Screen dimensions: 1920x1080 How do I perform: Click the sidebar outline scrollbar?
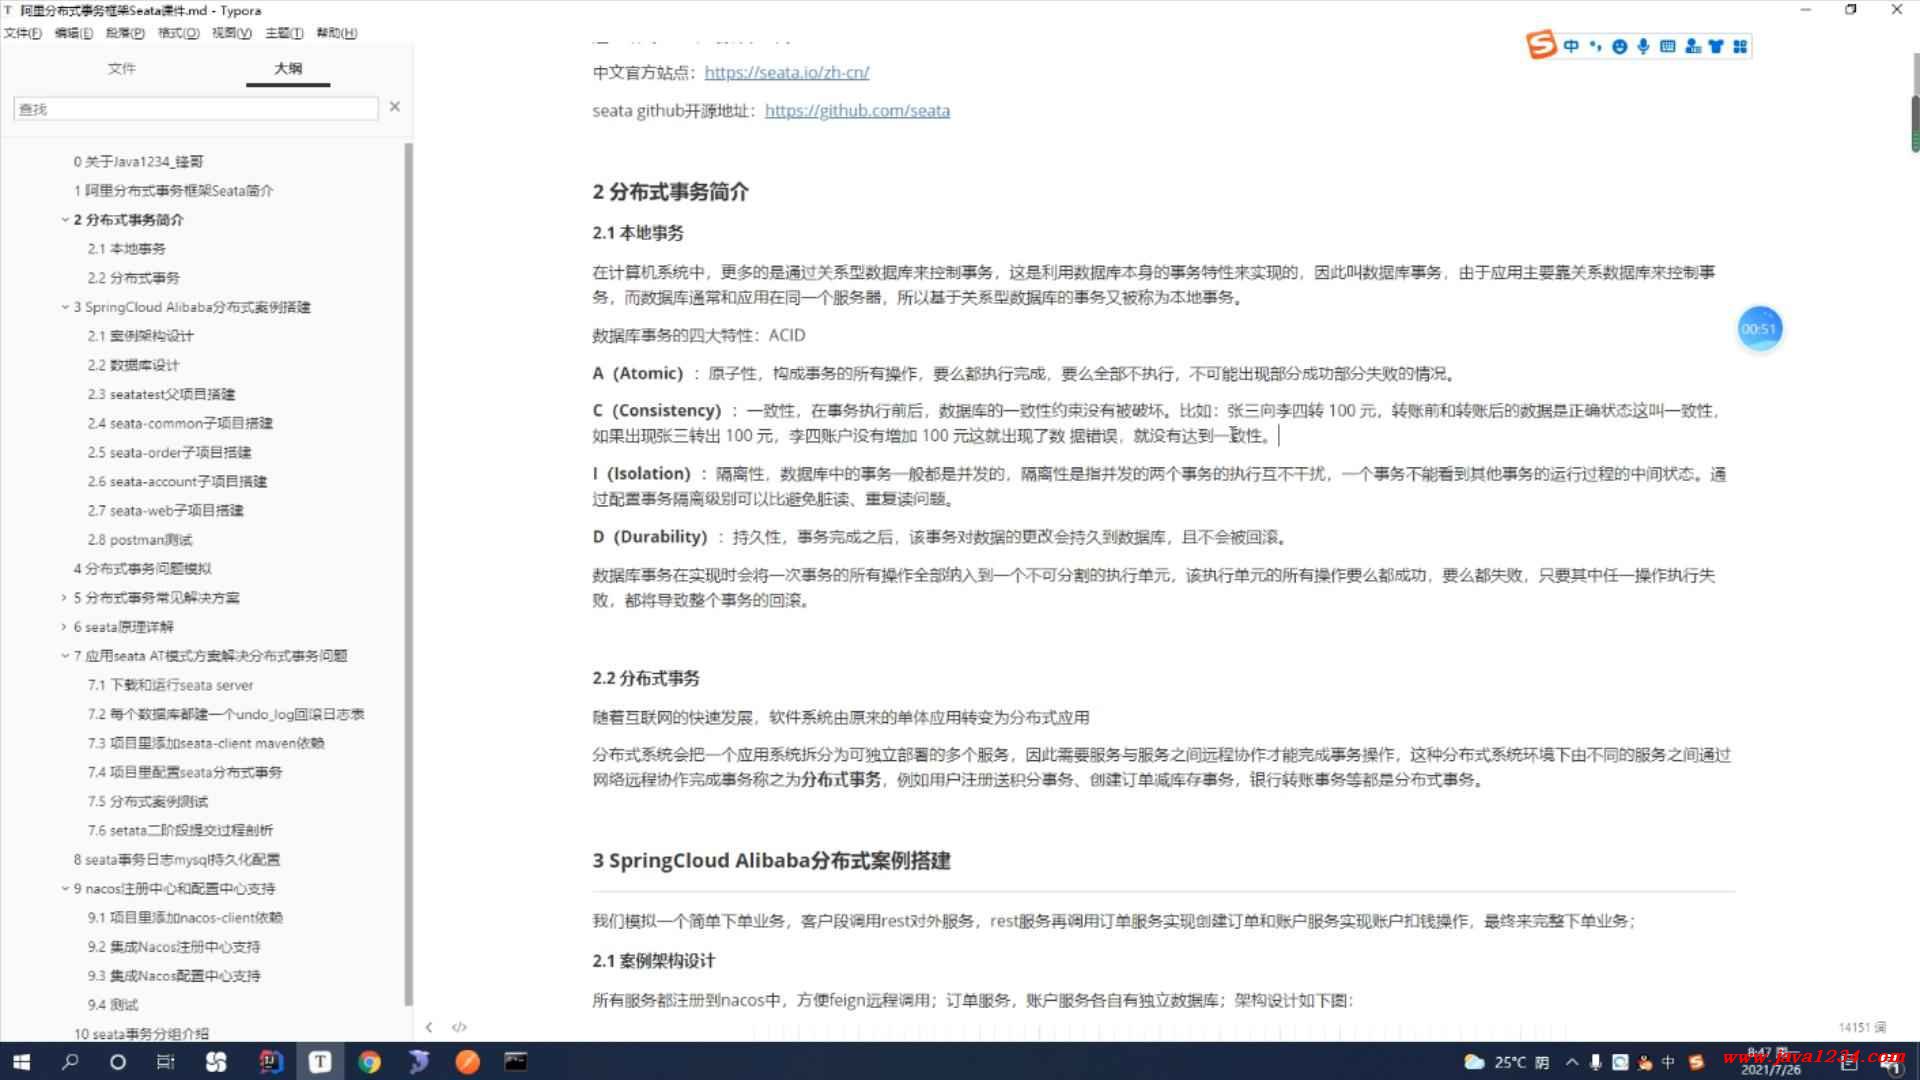point(408,575)
